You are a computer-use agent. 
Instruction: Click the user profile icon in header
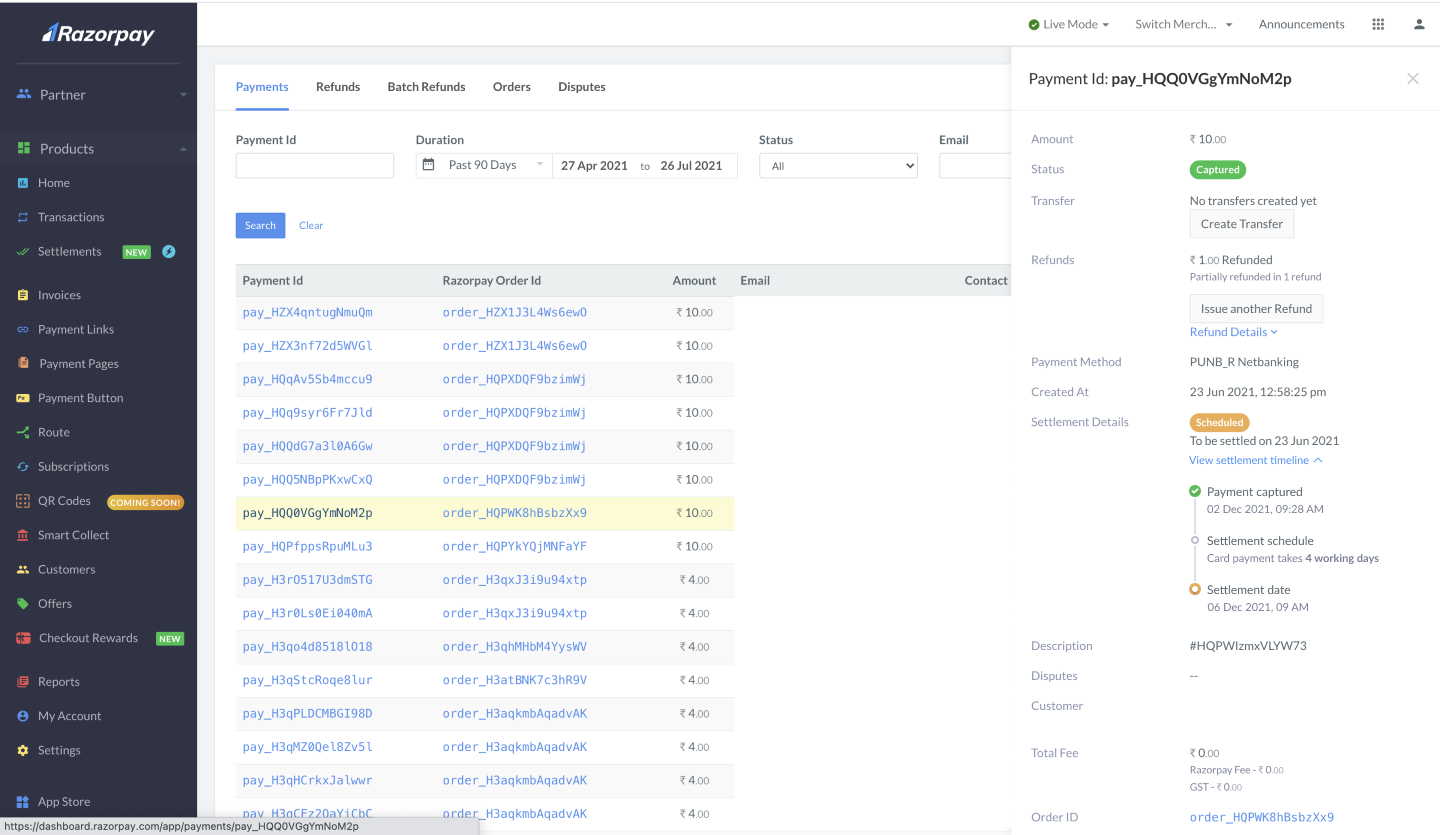1419,24
